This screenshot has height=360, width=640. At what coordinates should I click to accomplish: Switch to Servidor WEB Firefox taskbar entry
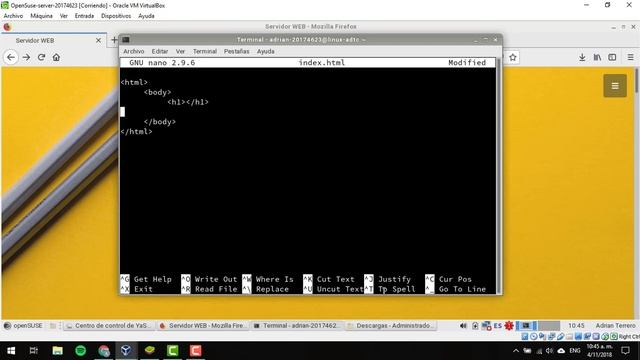[x=203, y=326]
